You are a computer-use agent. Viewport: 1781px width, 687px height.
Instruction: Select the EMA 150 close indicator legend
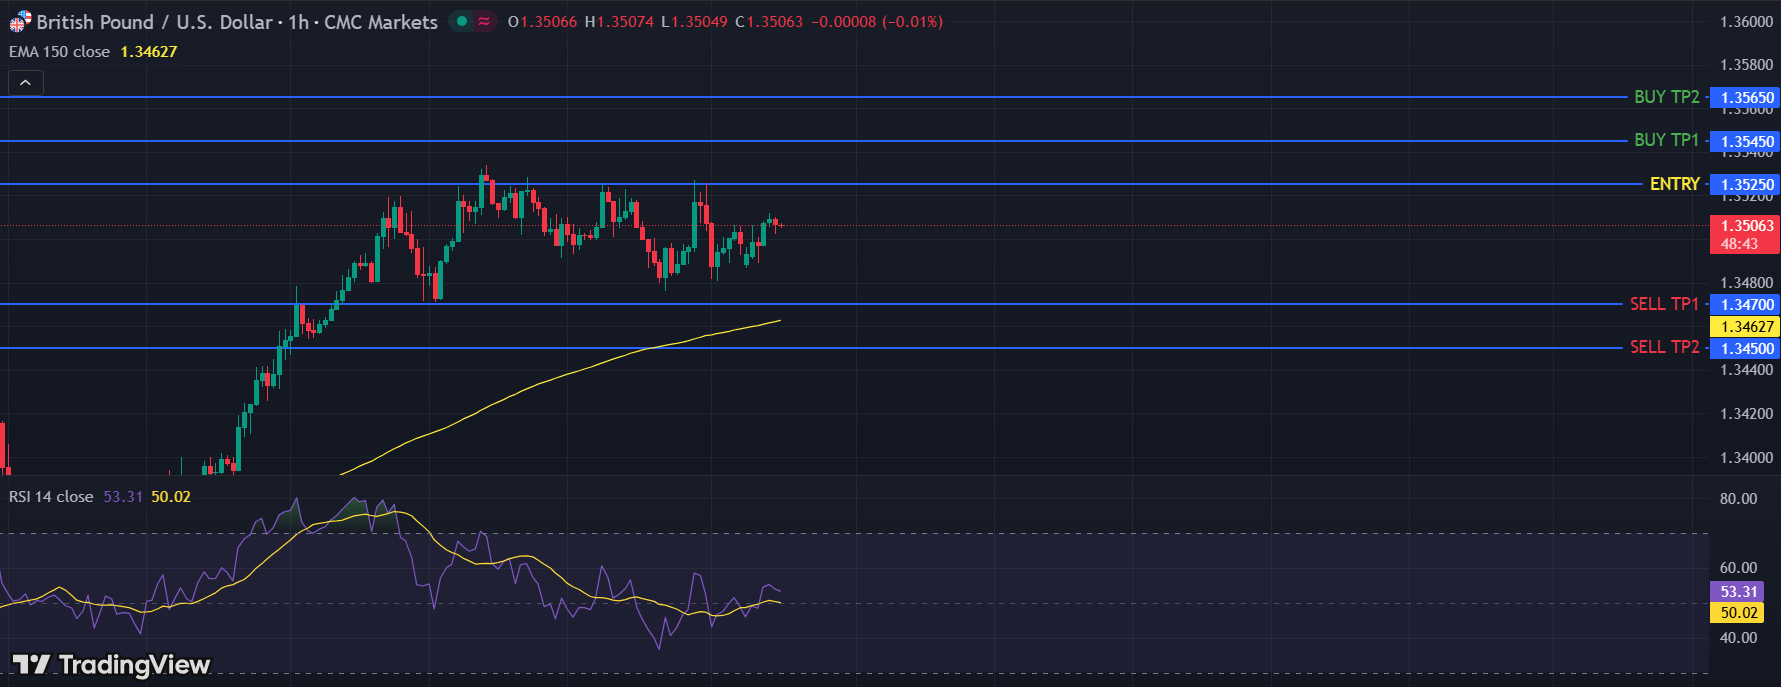pos(60,52)
